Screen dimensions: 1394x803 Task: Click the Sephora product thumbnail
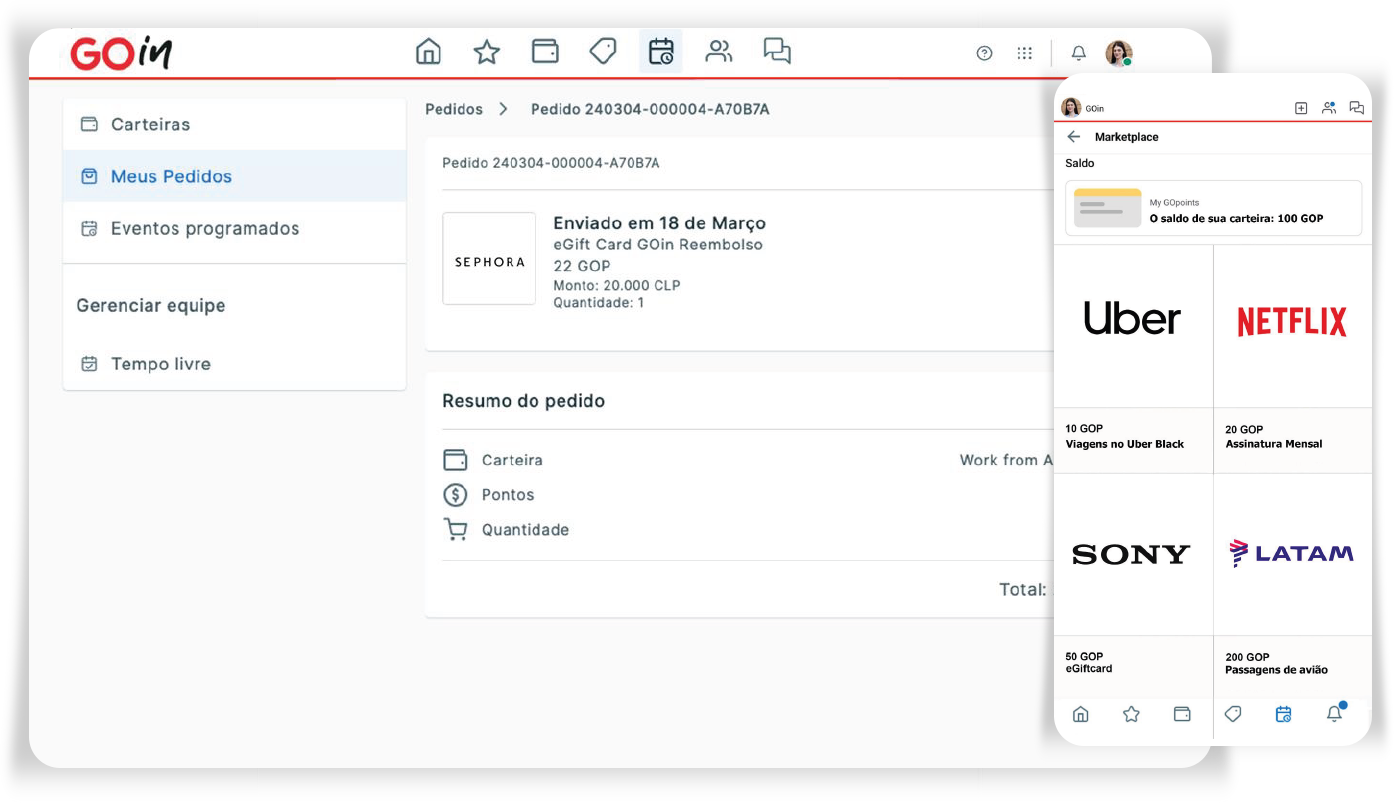[489, 258]
